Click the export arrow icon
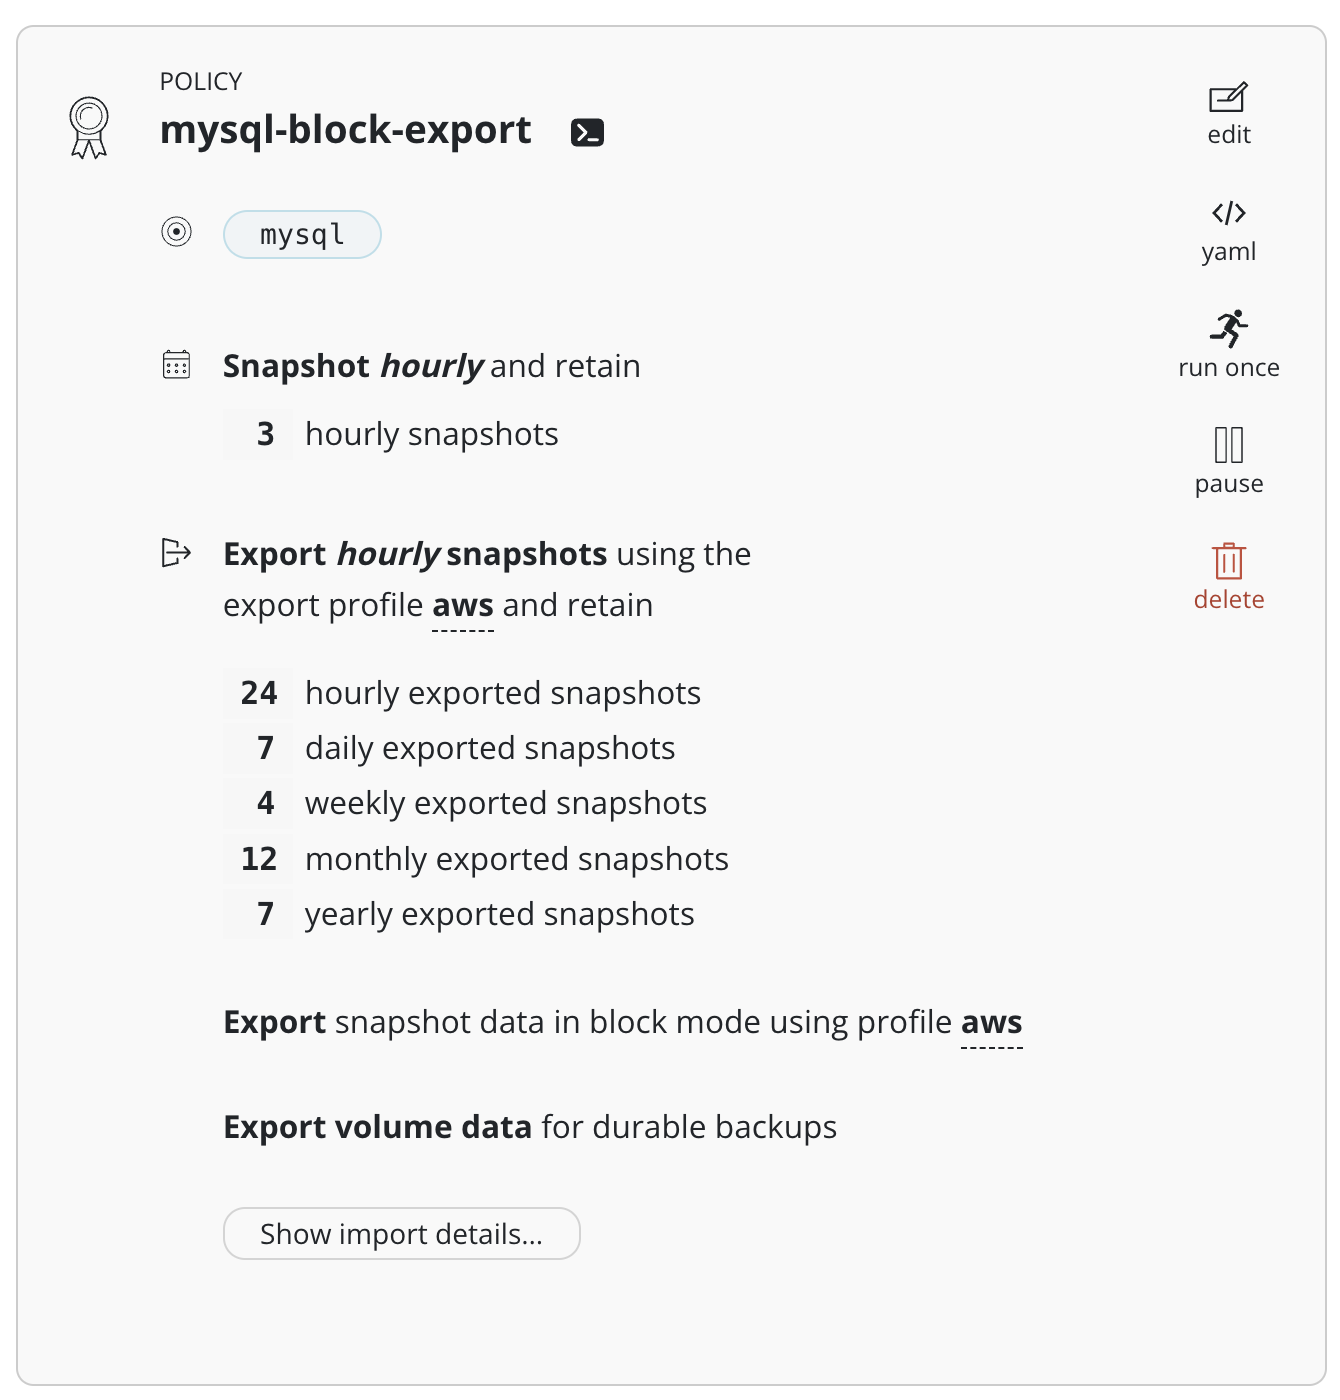The image size is (1340, 1400). point(176,552)
